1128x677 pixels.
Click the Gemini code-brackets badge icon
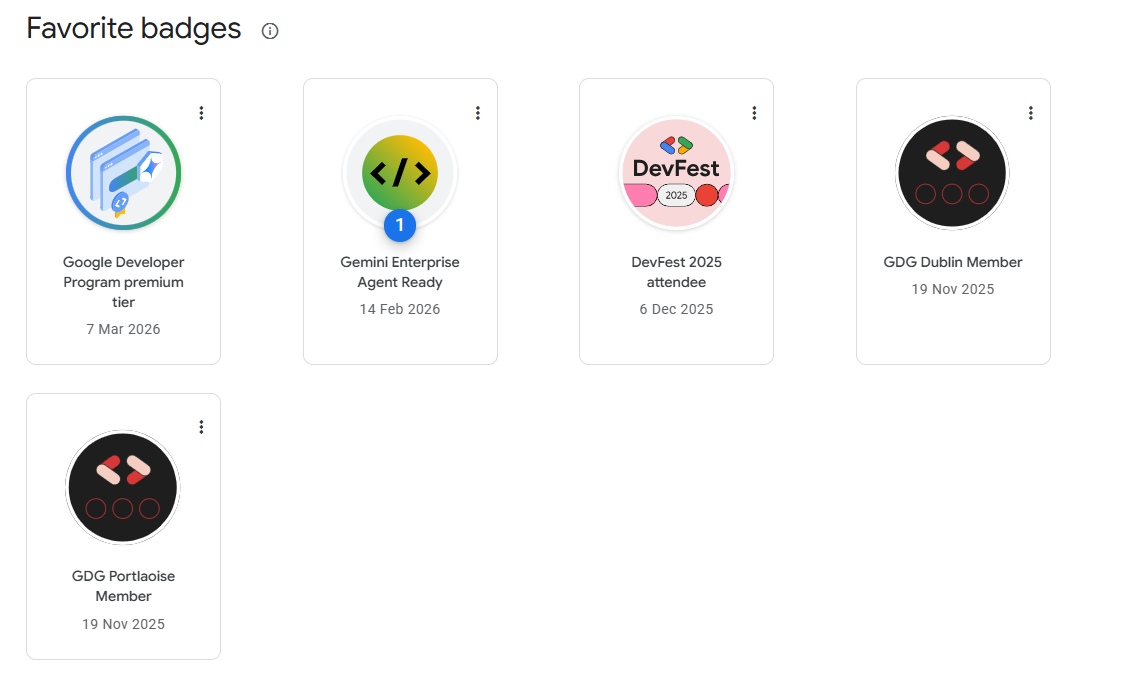tap(400, 173)
